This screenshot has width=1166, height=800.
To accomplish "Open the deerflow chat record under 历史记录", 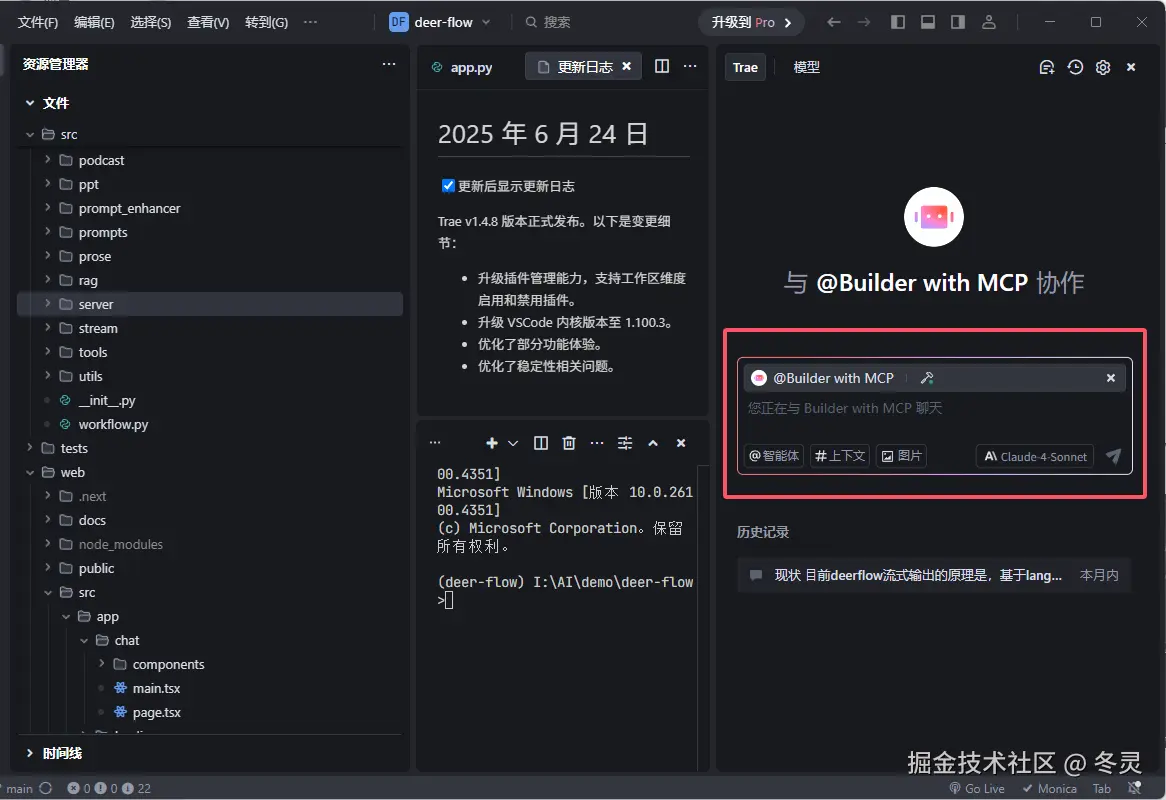I will (930, 575).
